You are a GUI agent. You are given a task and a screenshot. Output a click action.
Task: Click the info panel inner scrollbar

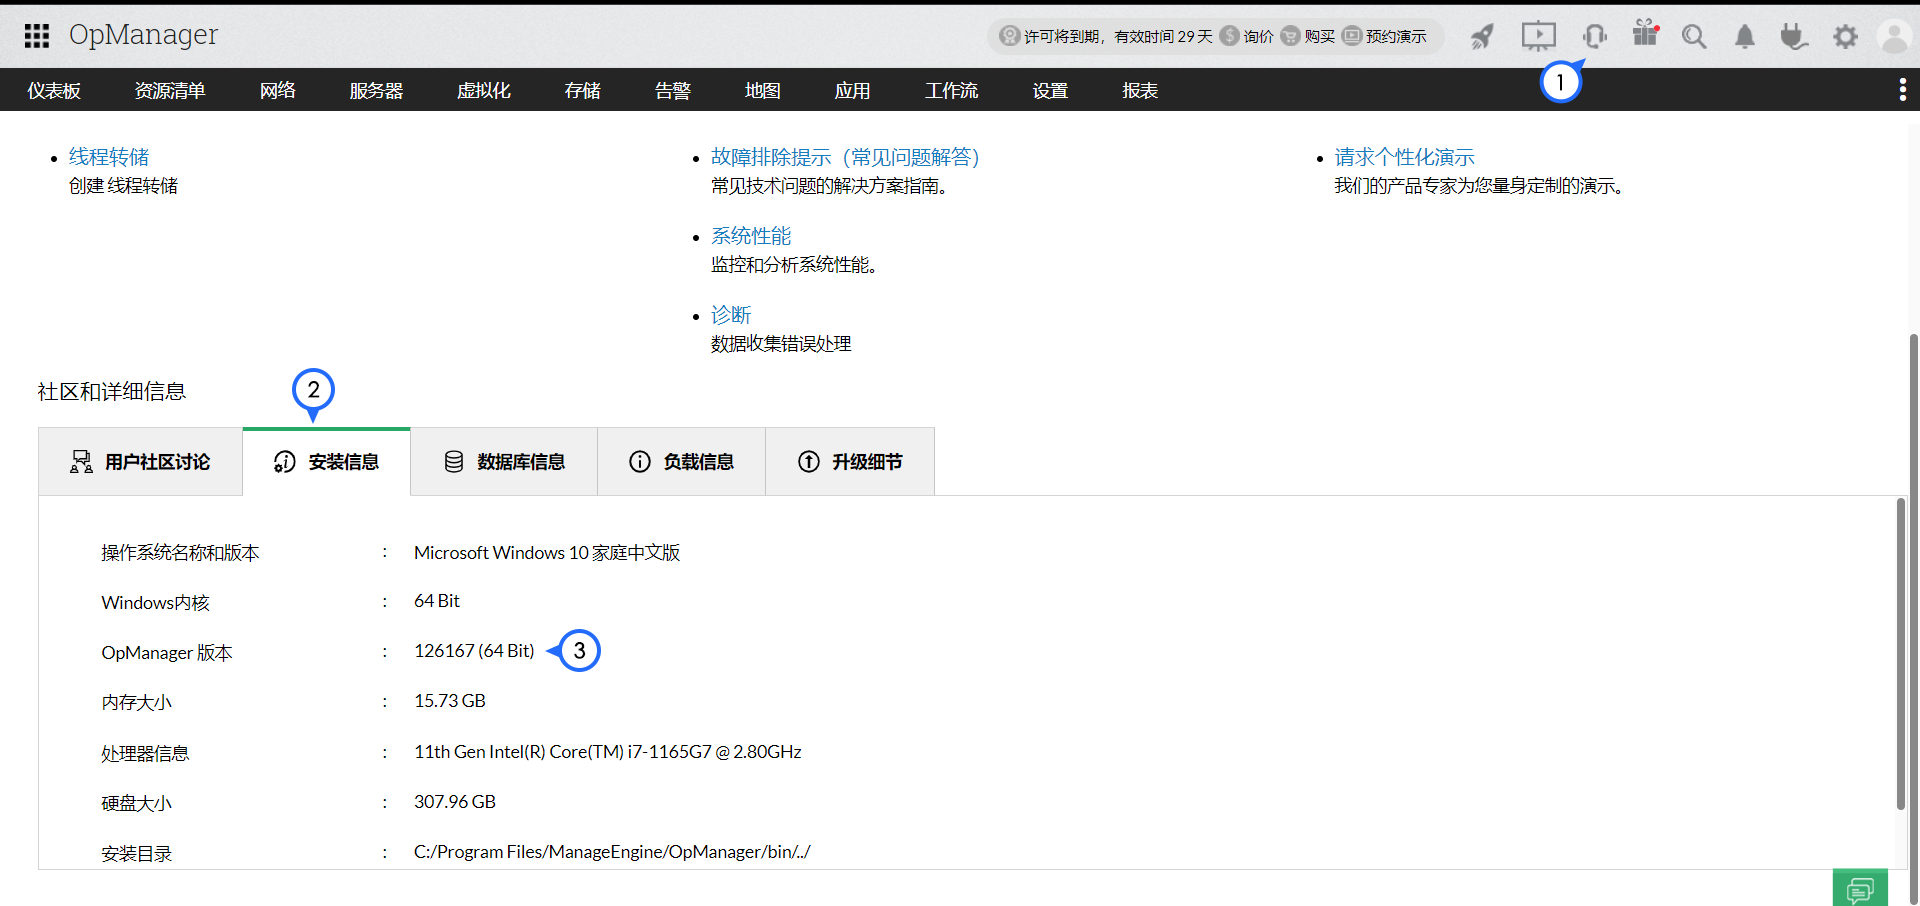click(1901, 654)
